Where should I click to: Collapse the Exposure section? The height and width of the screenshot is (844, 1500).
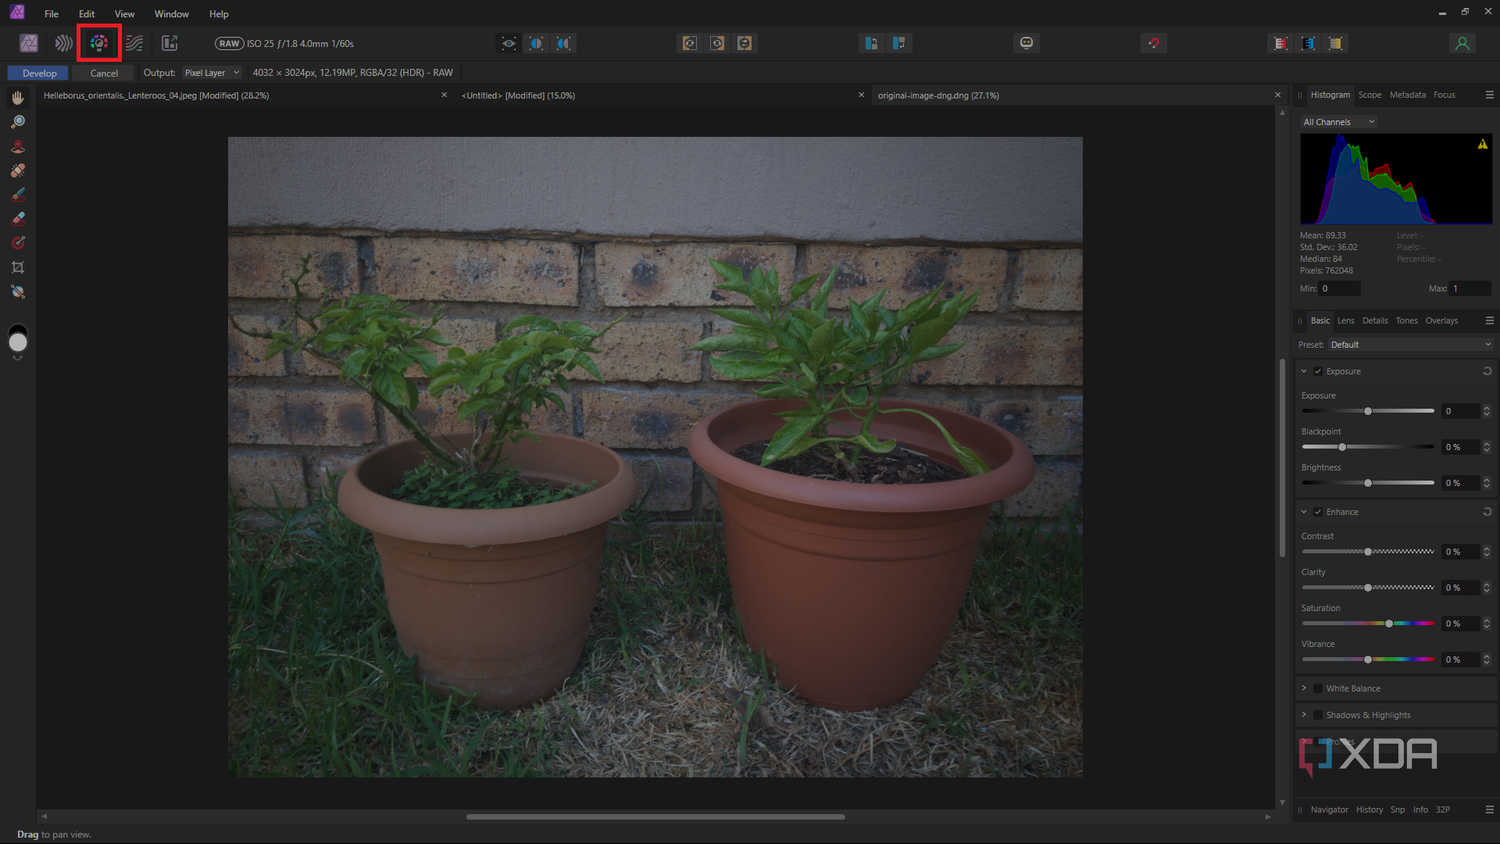click(1304, 371)
